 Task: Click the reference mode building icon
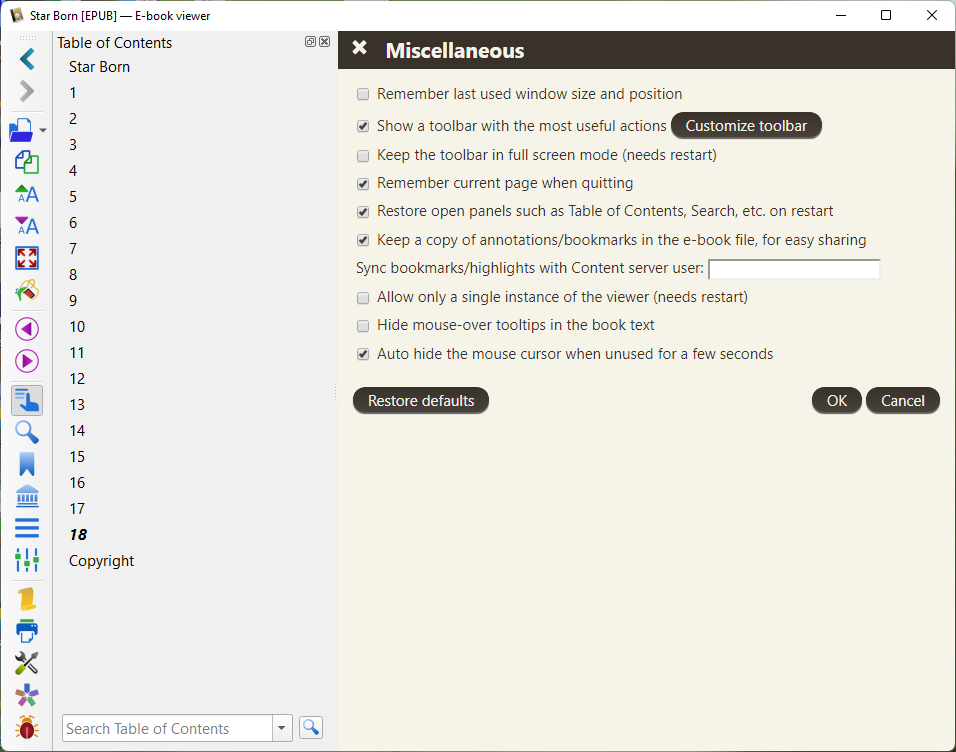(27, 496)
